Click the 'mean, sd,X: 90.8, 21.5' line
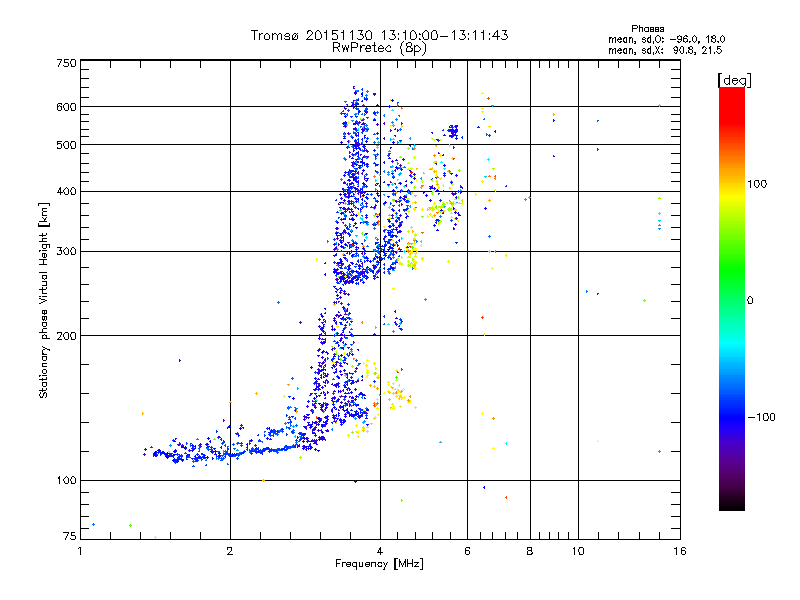Viewport: 800px width, 600px height. click(x=665, y=51)
